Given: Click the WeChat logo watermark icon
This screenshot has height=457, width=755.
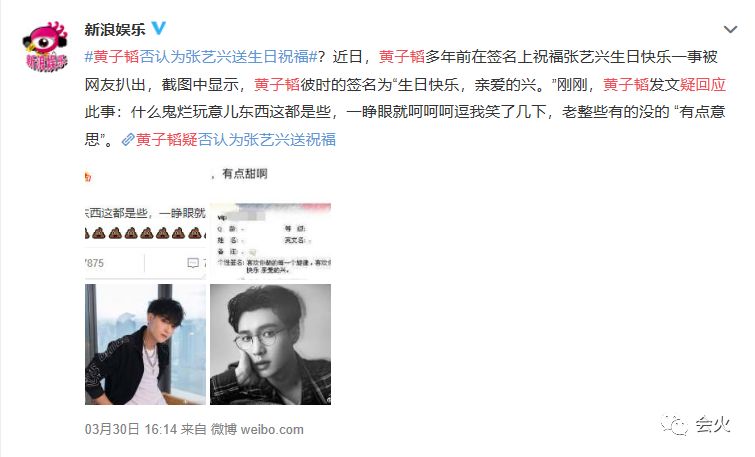Looking at the screenshot, I should (675, 425).
